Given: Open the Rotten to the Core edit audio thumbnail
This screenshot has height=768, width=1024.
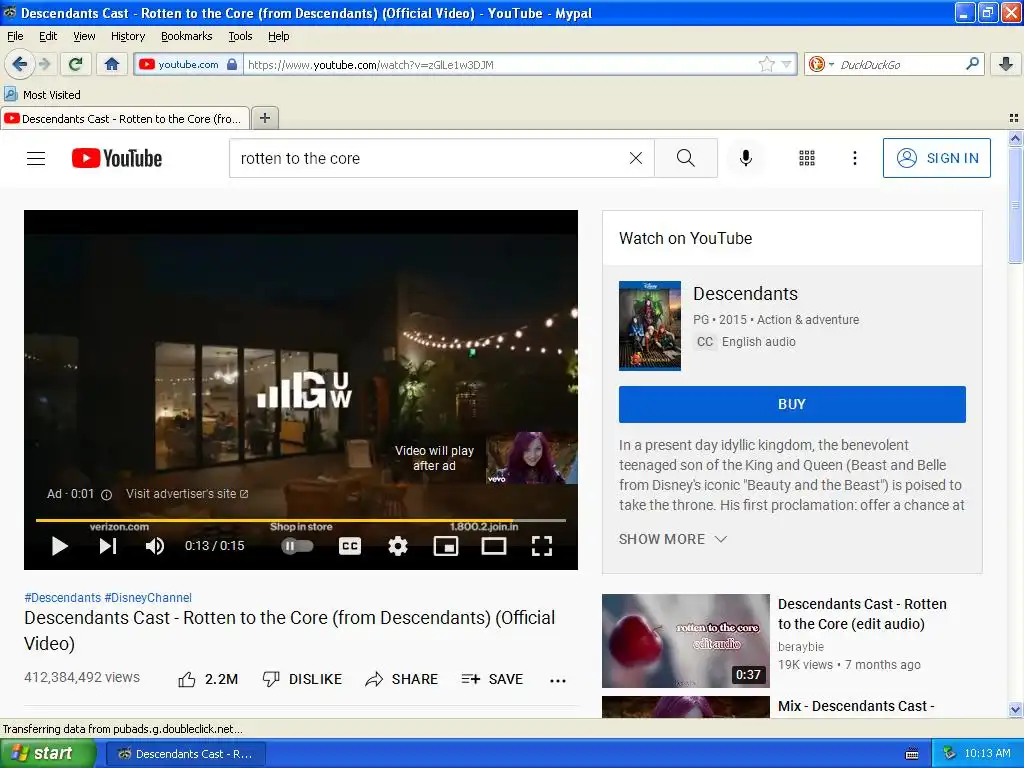Looking at the screenshot, I should tap(686, 641).
